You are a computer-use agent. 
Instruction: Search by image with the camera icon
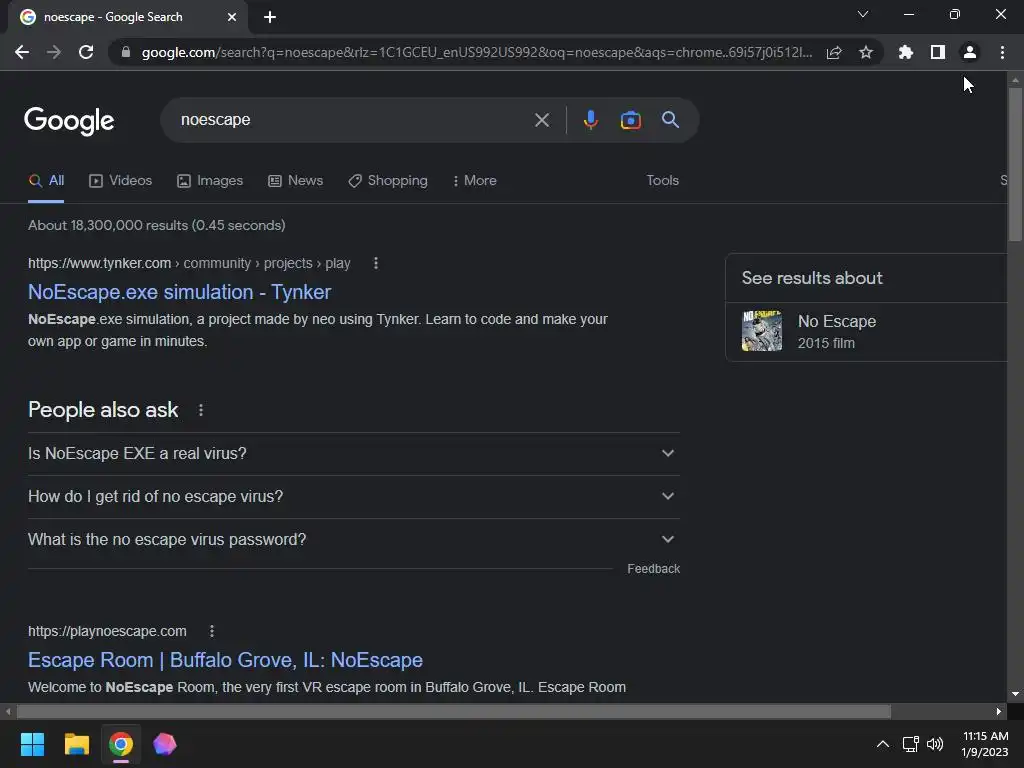[x=630, y=120]
